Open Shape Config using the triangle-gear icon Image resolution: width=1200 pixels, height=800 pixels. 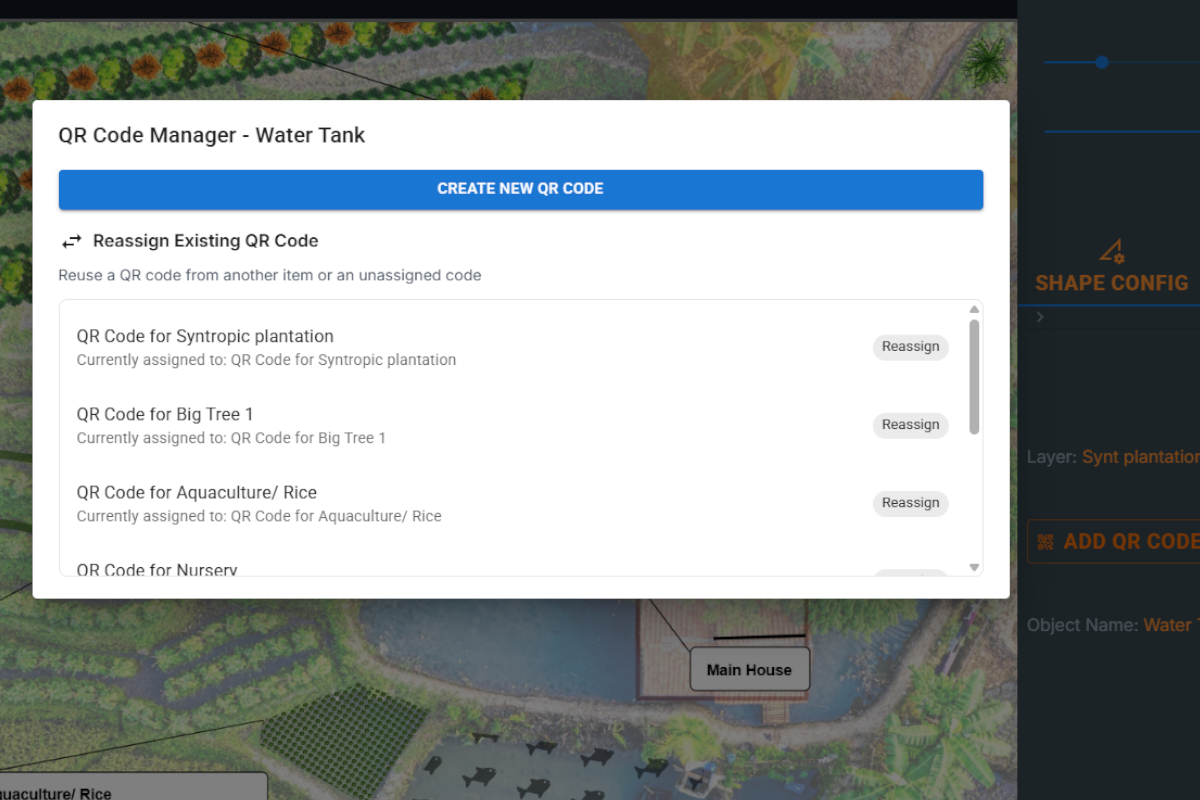tap(1110, 250)
